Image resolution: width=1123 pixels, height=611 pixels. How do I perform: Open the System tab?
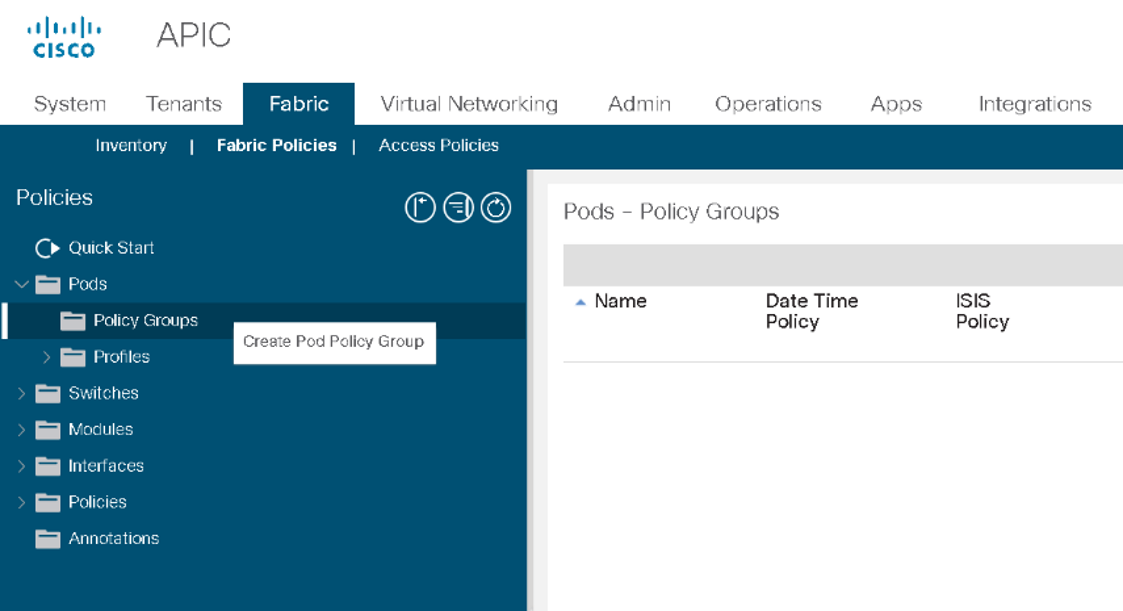pyautogui.click(x=69, y=104)
